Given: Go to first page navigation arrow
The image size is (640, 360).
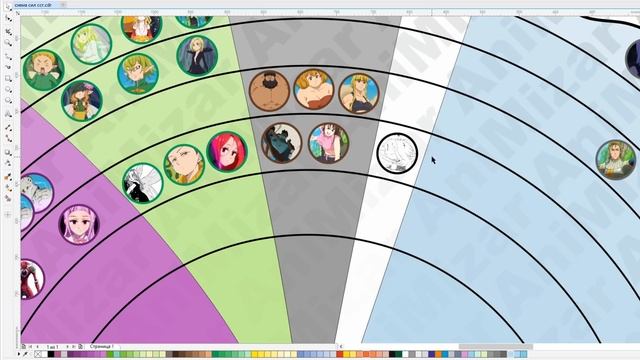Looking at the screenshot, I should pos(30,347).
